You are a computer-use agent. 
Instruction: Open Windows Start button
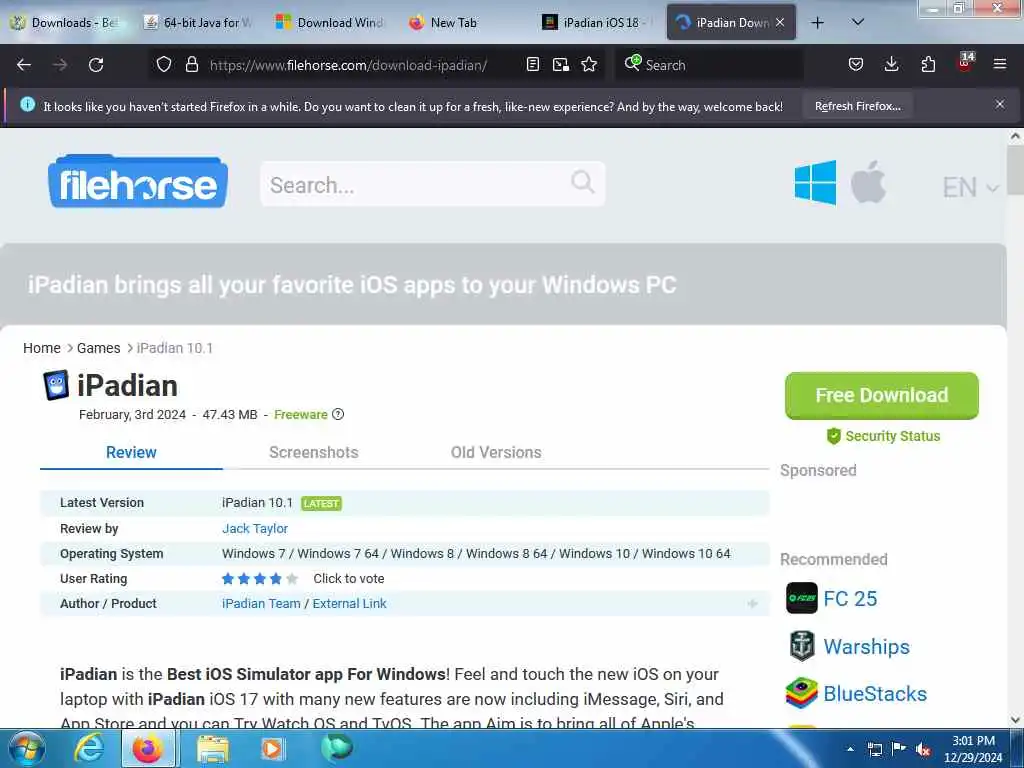pyautogui.click(x=27, y=748)
